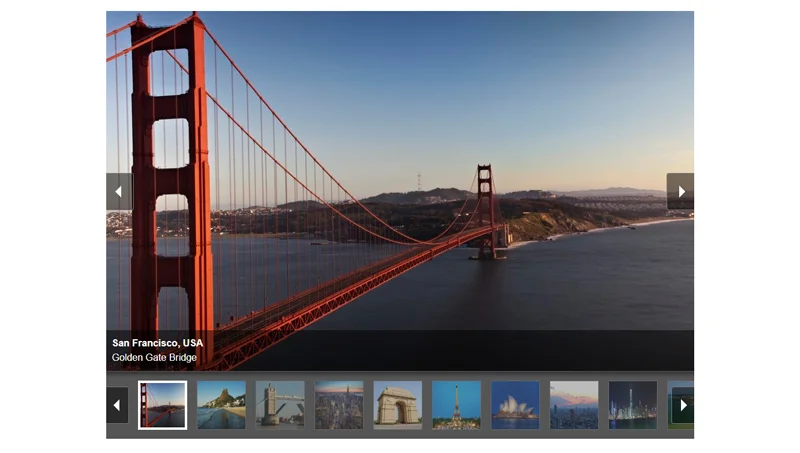
Task: Click the 'Golden Gate Bridge' caption text
Action: click(x=154, y=358)
